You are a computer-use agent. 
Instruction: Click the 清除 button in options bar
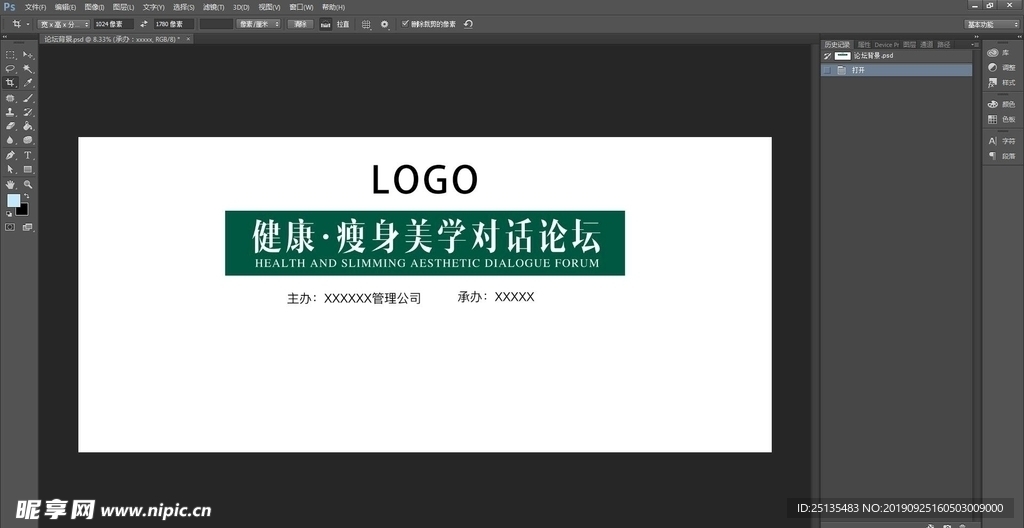point(300,23)
